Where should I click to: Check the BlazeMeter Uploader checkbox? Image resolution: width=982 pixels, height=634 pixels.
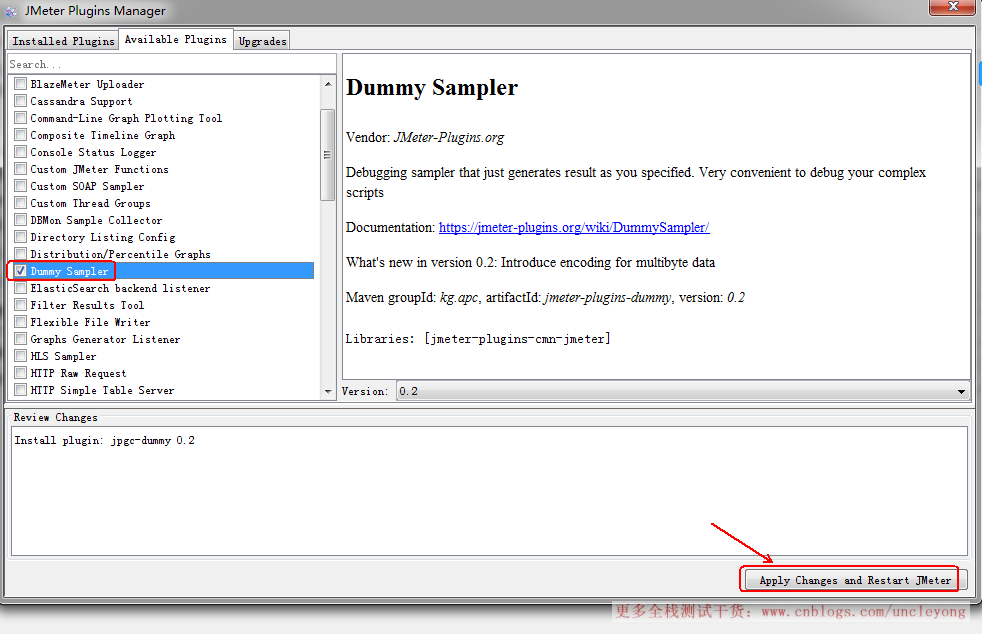[x=21, y=84]
